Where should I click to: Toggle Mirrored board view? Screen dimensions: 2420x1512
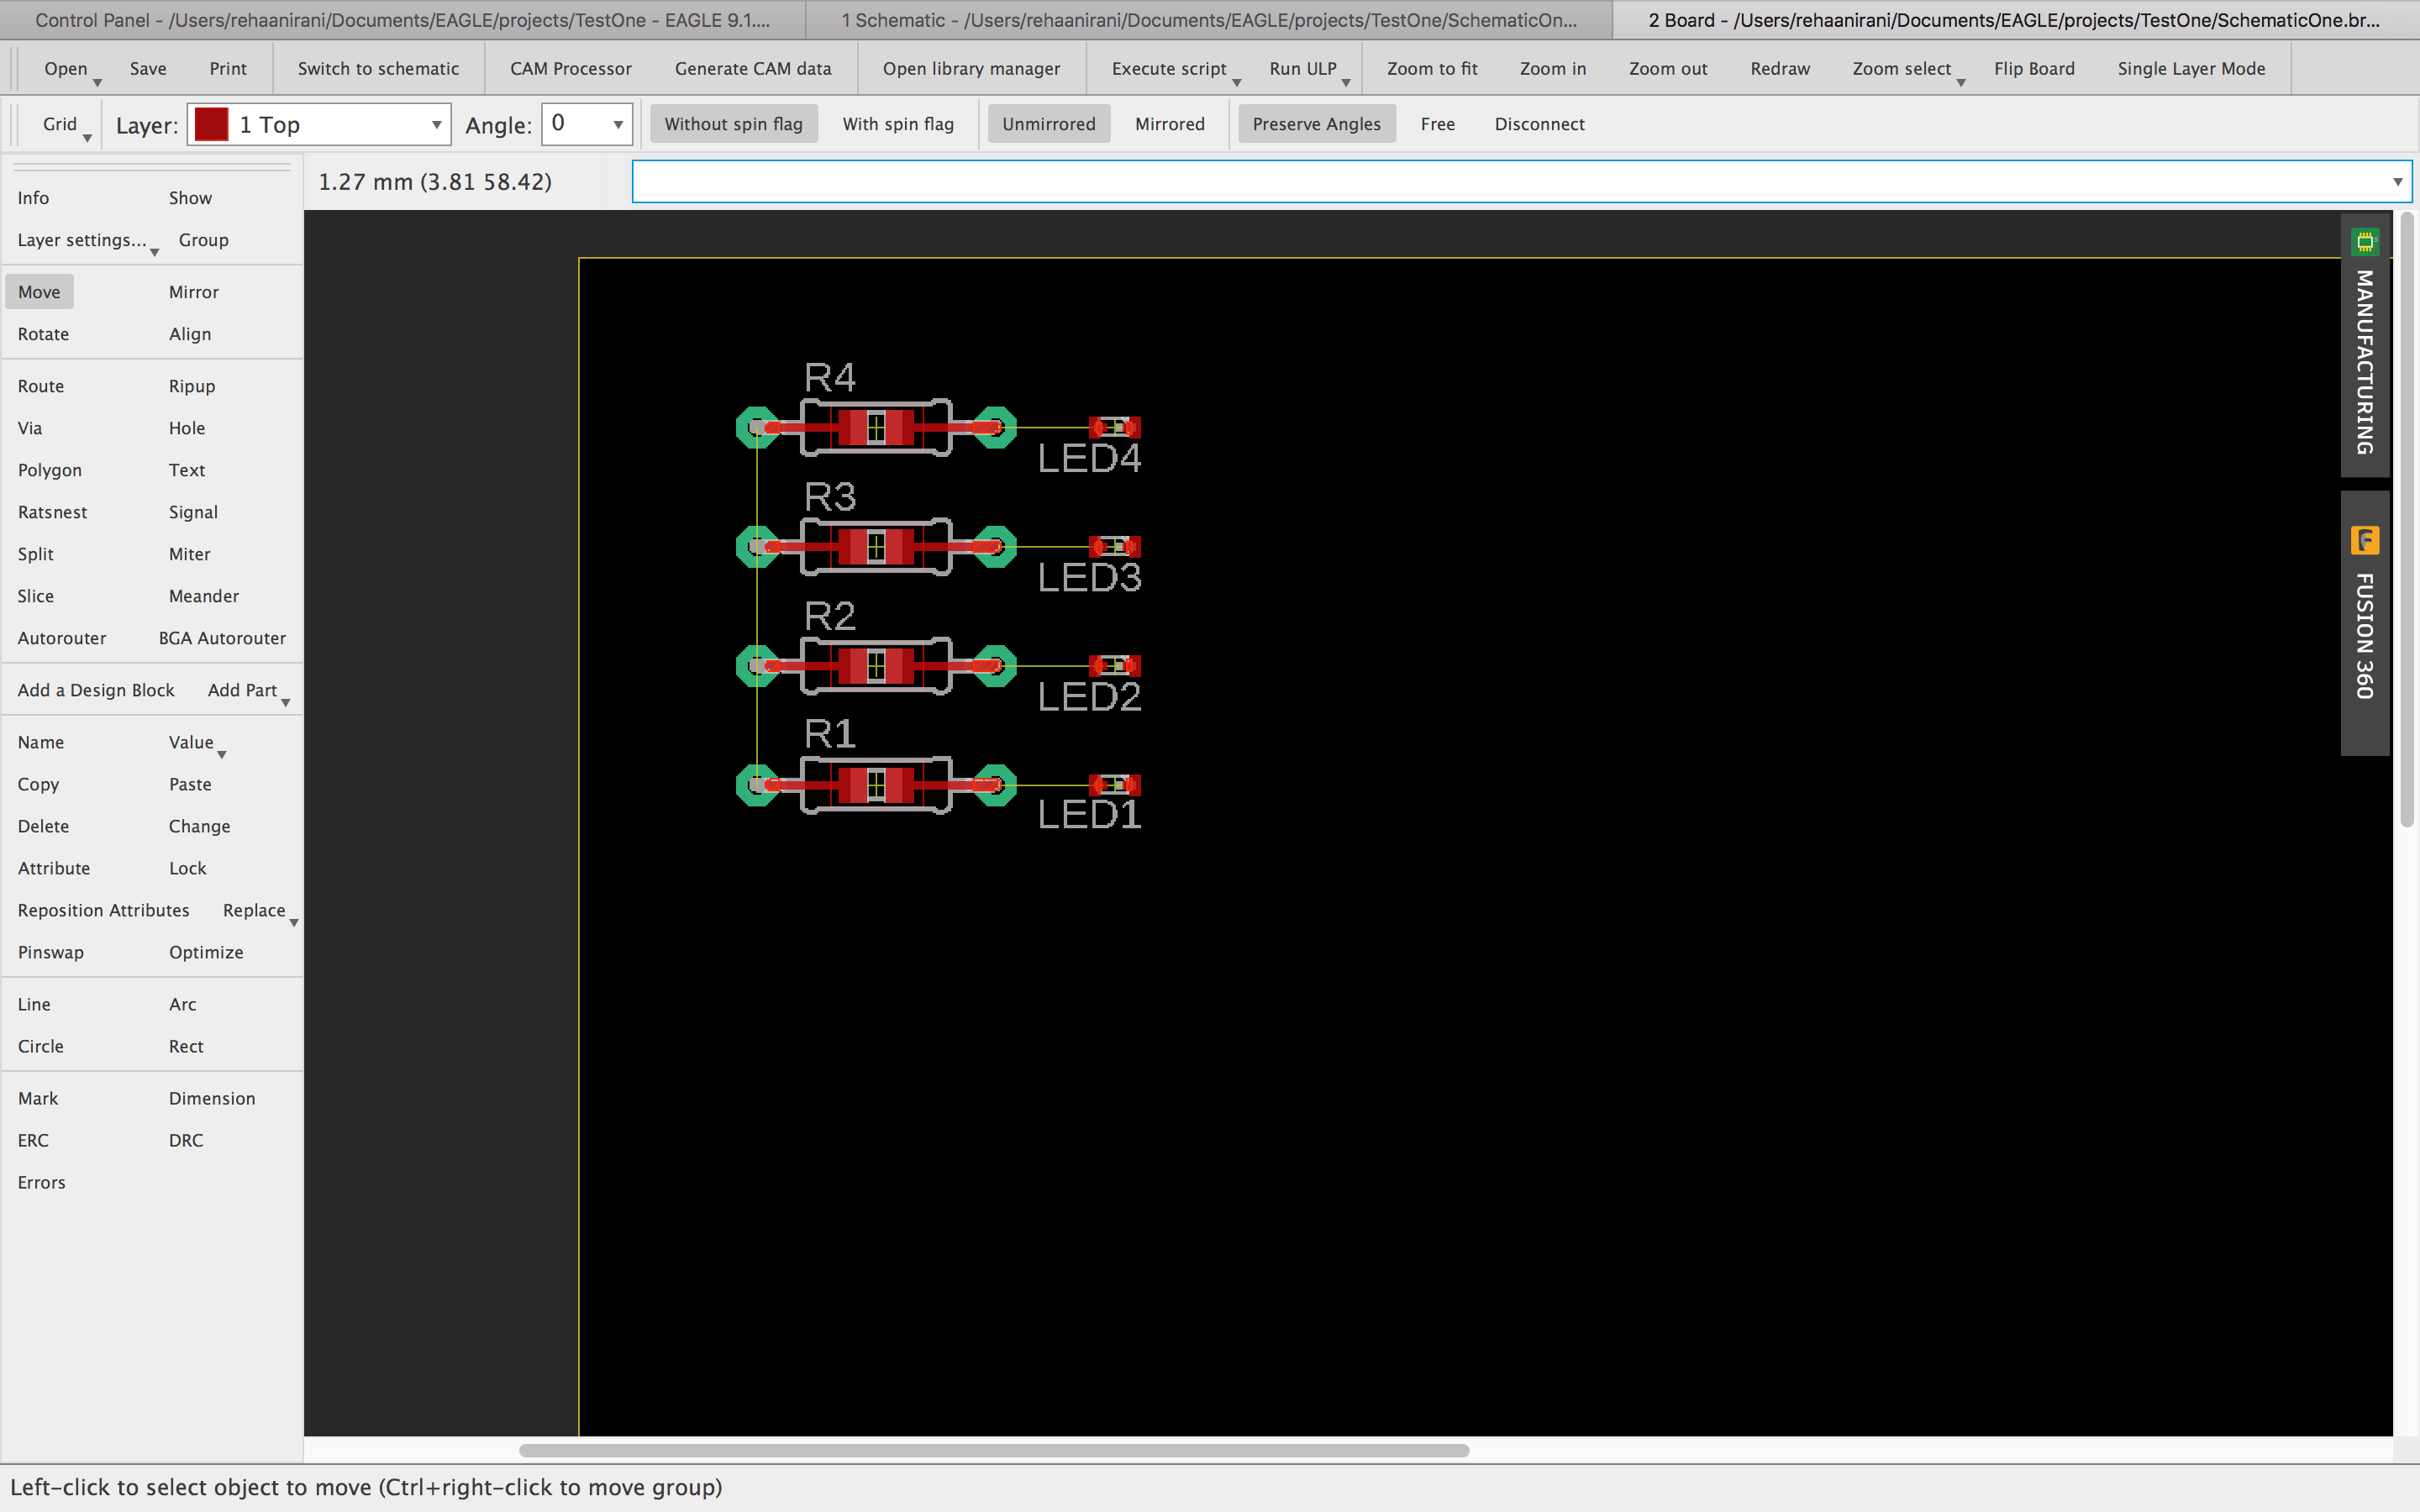point(1169,123)
